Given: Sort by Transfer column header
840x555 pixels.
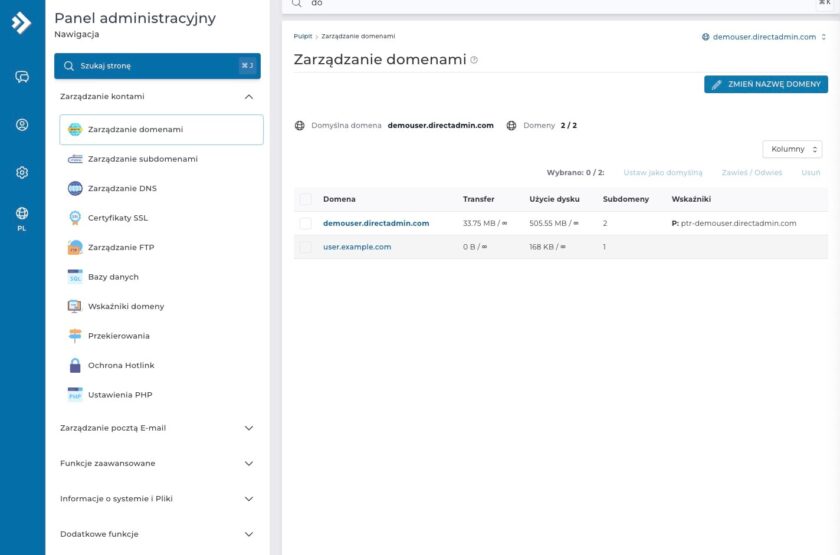Looking at the screenshot, I should pyautogui.click(x=478, y=199).
